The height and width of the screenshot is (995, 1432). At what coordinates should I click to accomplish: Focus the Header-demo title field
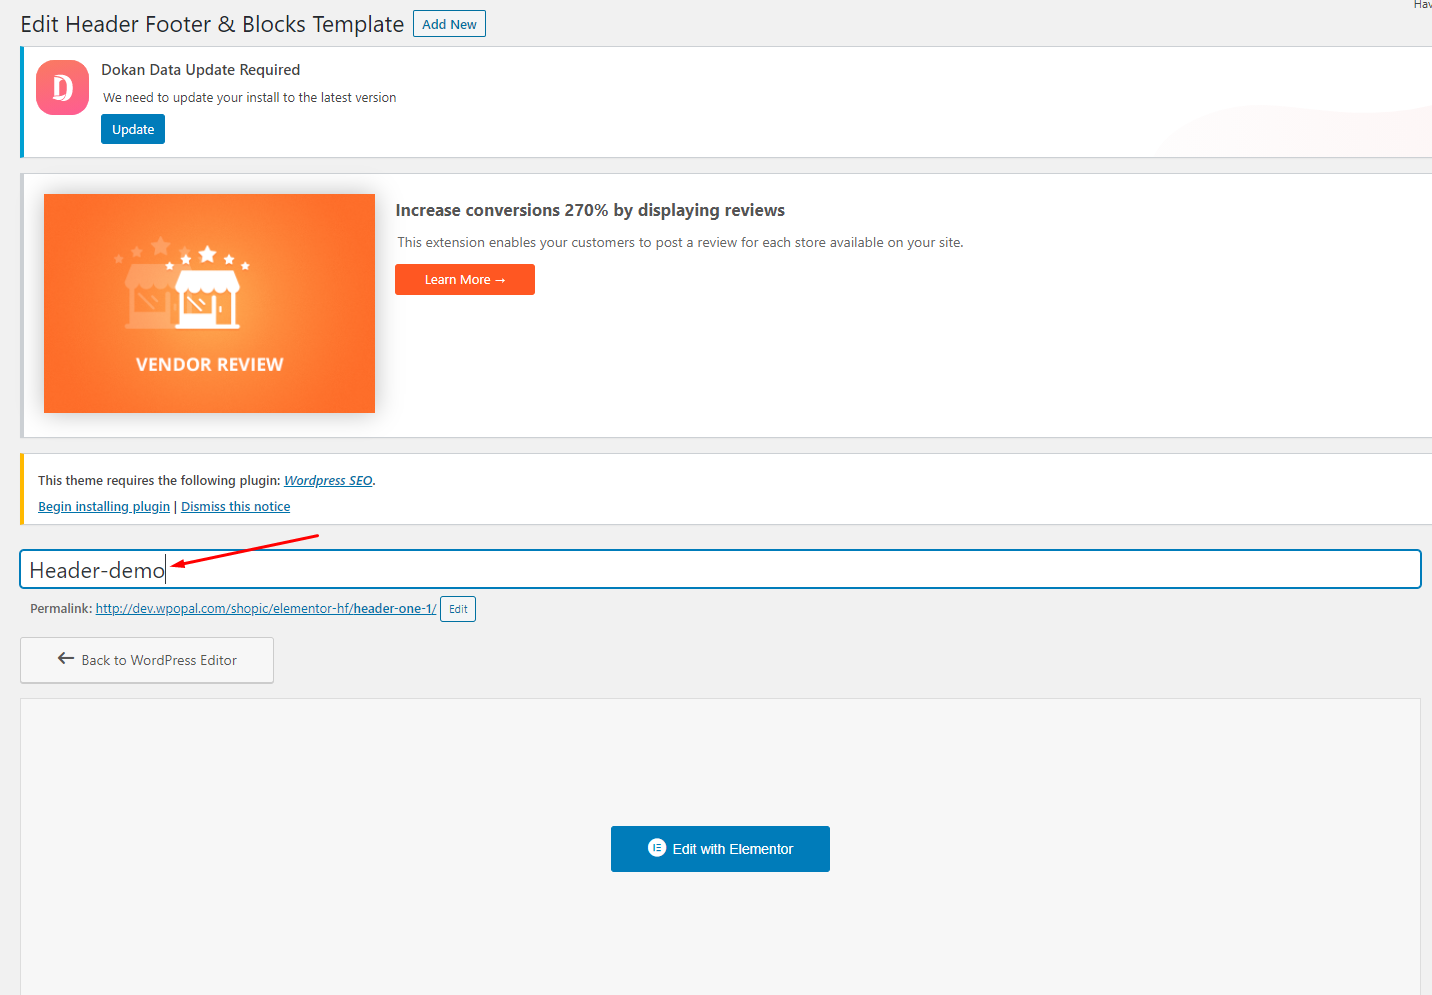pyautogui.click(x=720, y=570)
